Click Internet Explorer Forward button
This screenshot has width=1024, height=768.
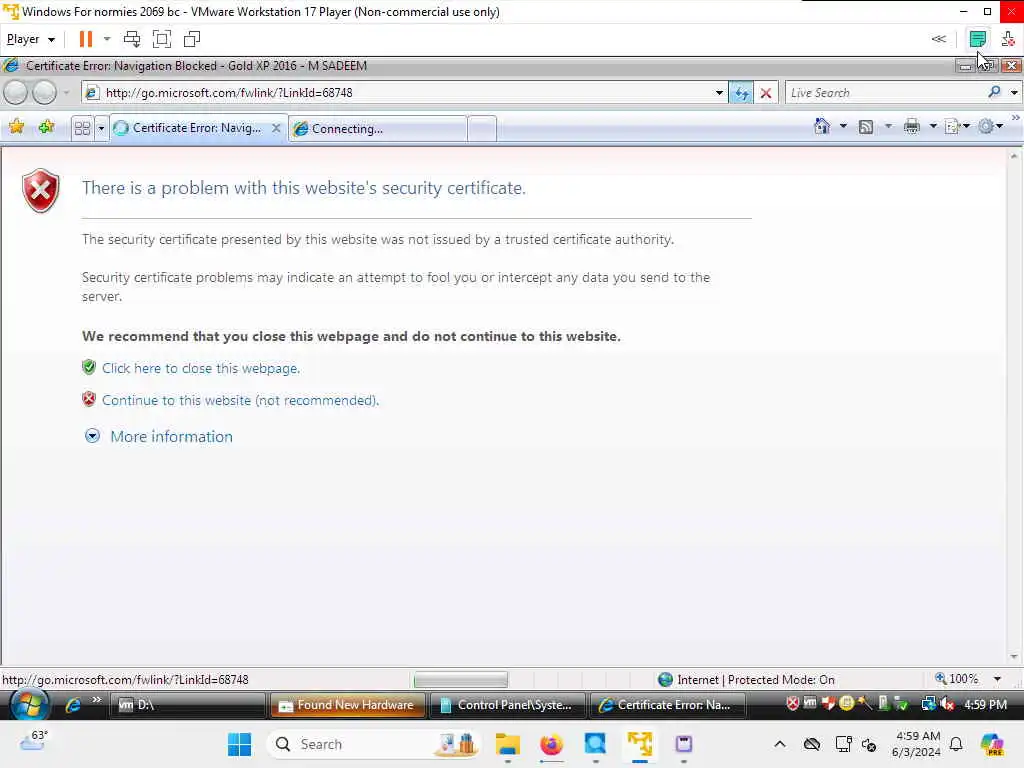click(44, 93)
